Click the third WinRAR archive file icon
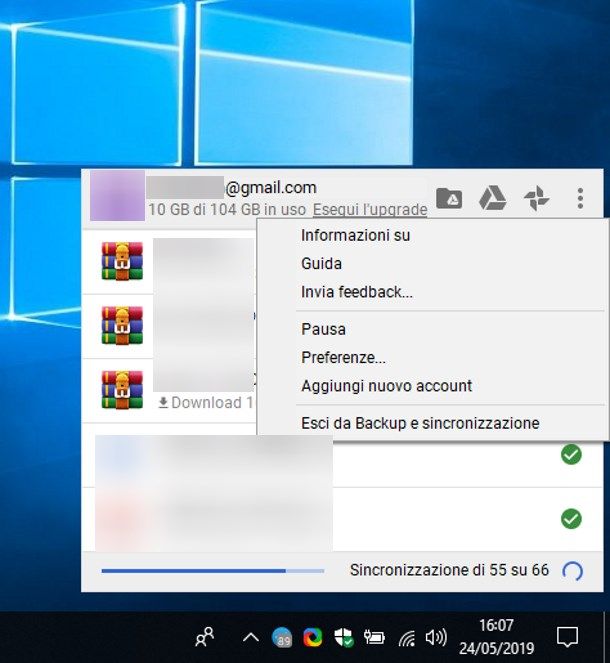Screen dimensions: 610x663 (x=122, y=389)
